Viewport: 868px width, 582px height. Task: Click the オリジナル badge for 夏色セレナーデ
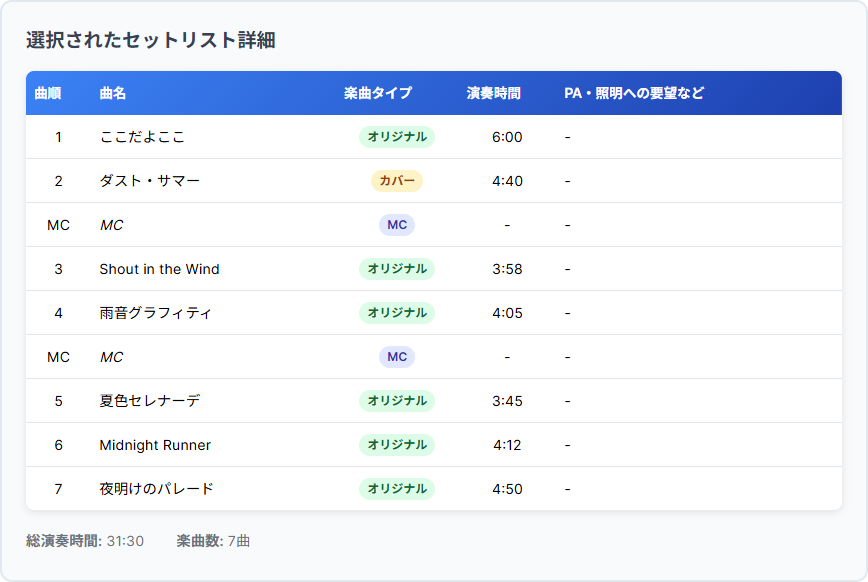point(396,401)
